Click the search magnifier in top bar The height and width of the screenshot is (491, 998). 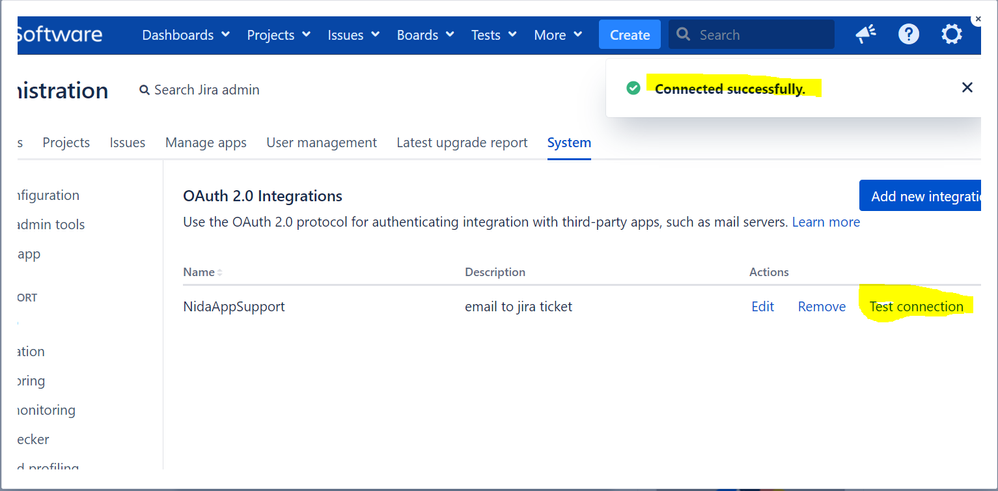pyautogui.click(x=684, y=34)
